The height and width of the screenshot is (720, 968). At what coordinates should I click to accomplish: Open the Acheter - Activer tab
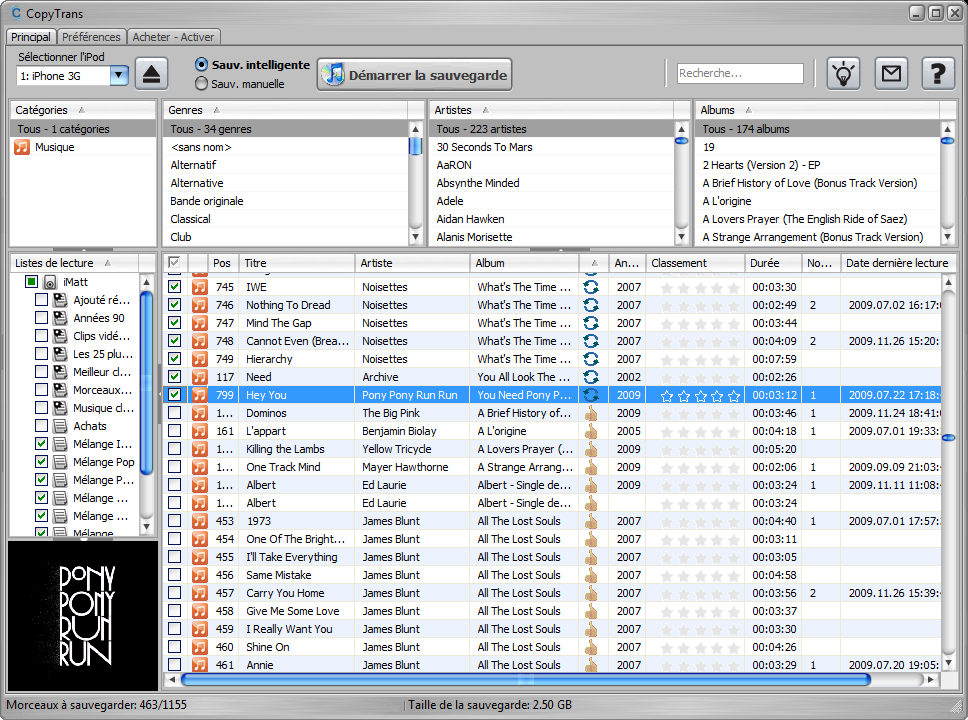pyautogui.click(x=173, y=37)
